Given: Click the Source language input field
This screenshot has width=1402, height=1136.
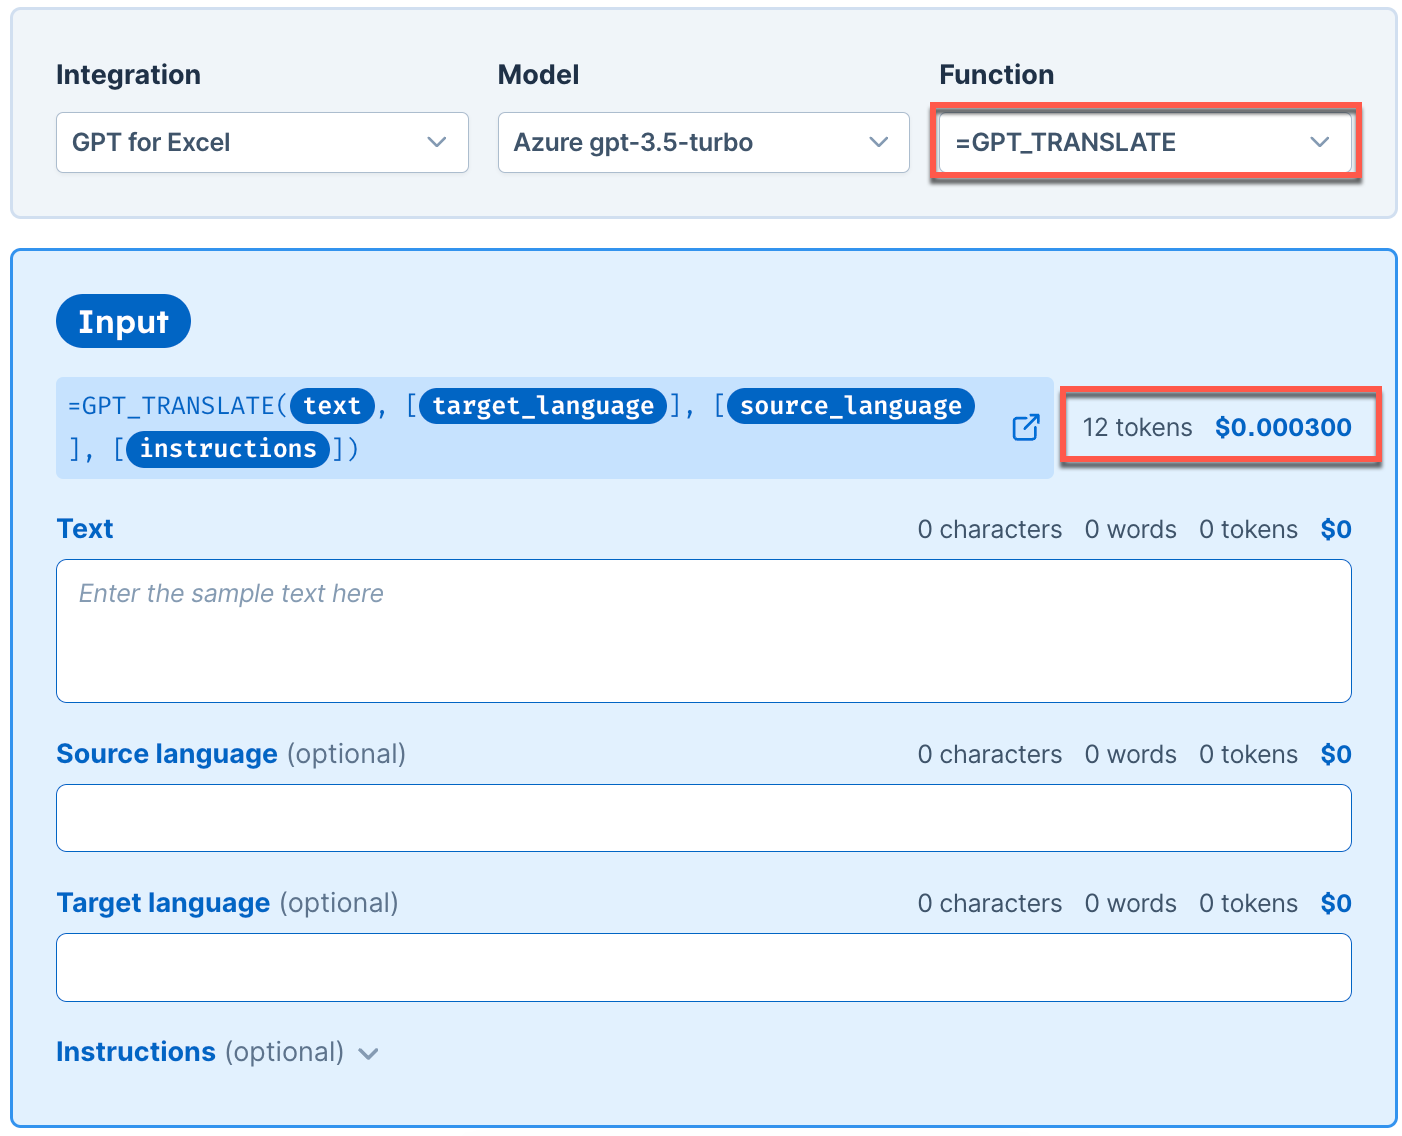Looking at the screenshot, I should pyautogui.click(x=704, y=818).
